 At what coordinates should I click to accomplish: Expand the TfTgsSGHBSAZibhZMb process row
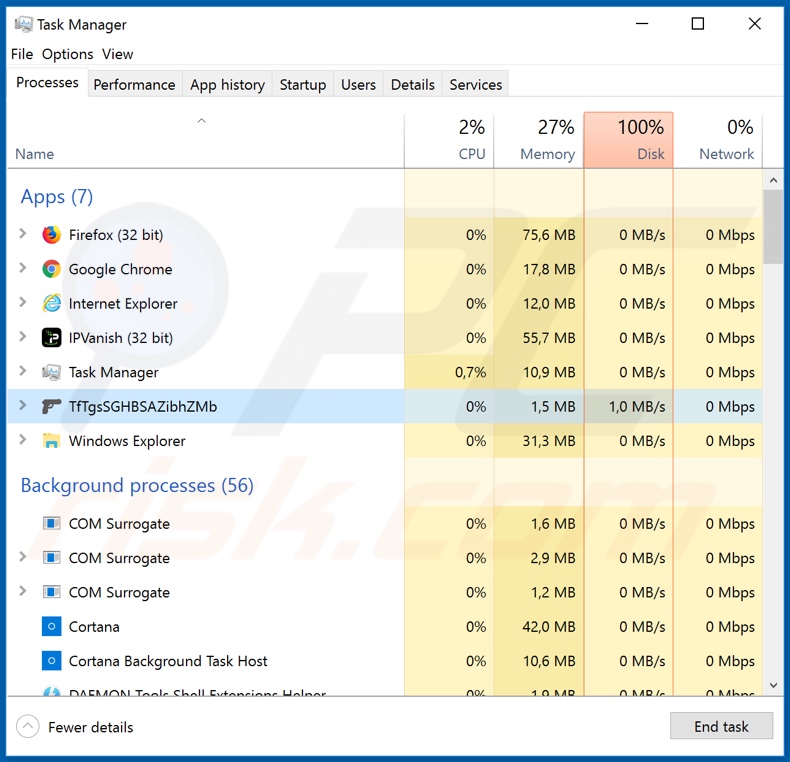tap(23, 405)
